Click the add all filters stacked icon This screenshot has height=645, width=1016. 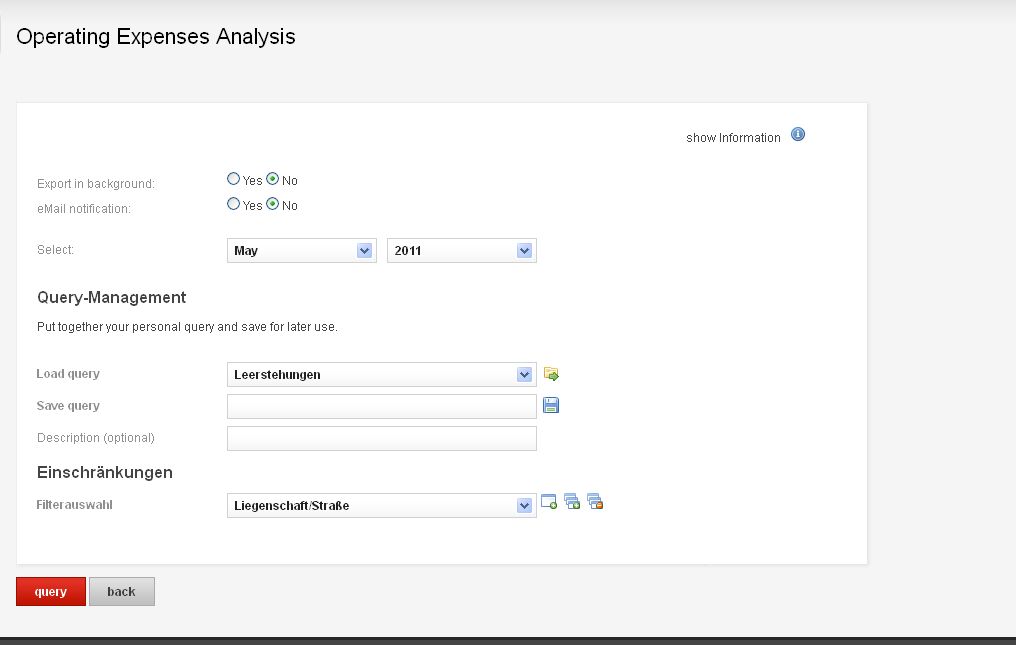tap(572, 502)
